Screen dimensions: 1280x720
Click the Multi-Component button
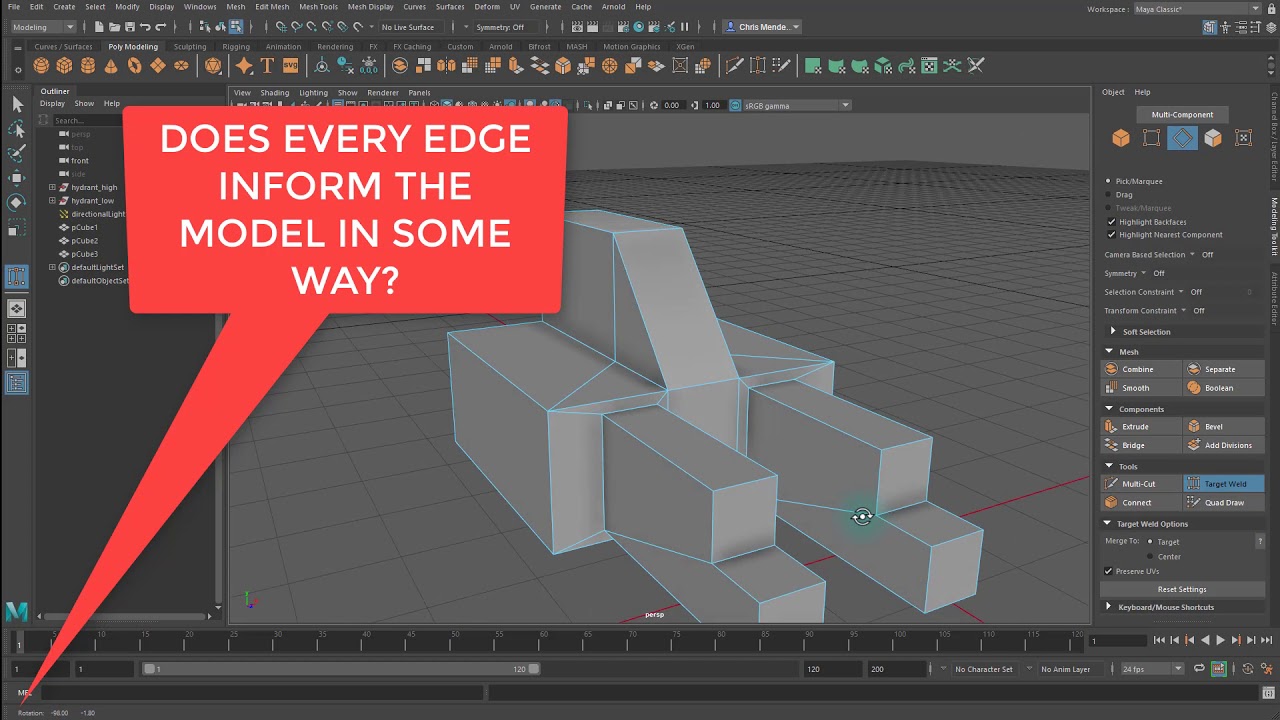coord(1182,114)
